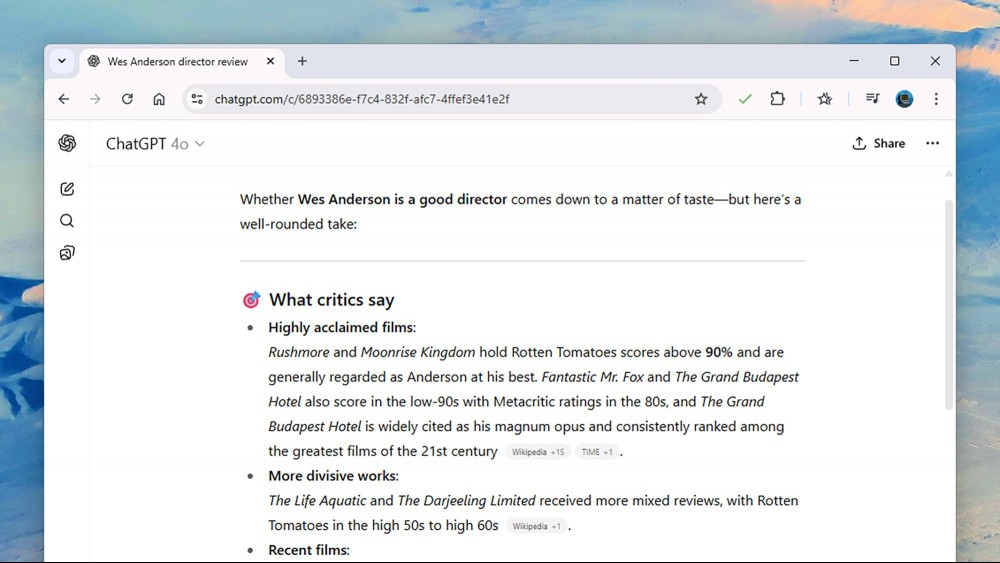Click the page vertical scrollbar thumb
The image size is (1000, 563).
(948, 304)
